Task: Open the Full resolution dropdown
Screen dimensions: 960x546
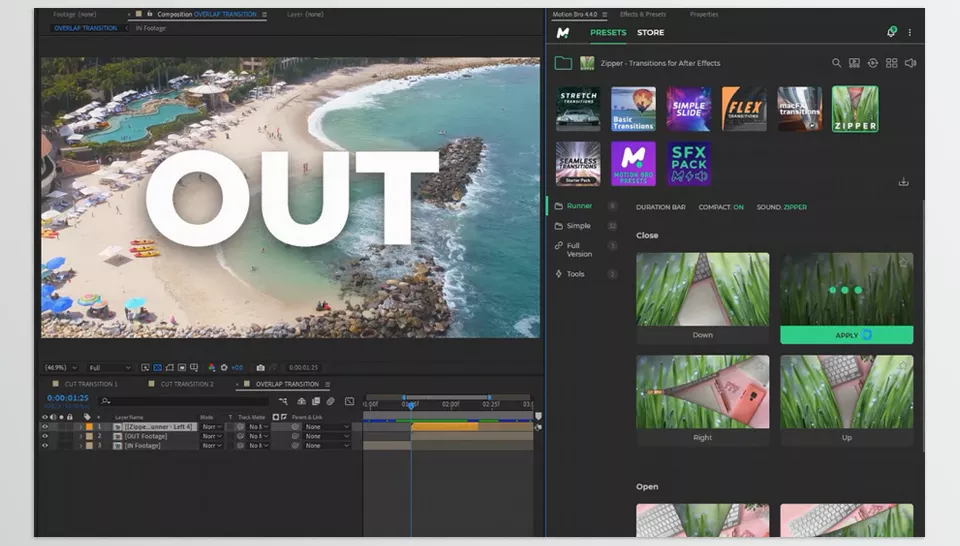Action: coord(110,368)
